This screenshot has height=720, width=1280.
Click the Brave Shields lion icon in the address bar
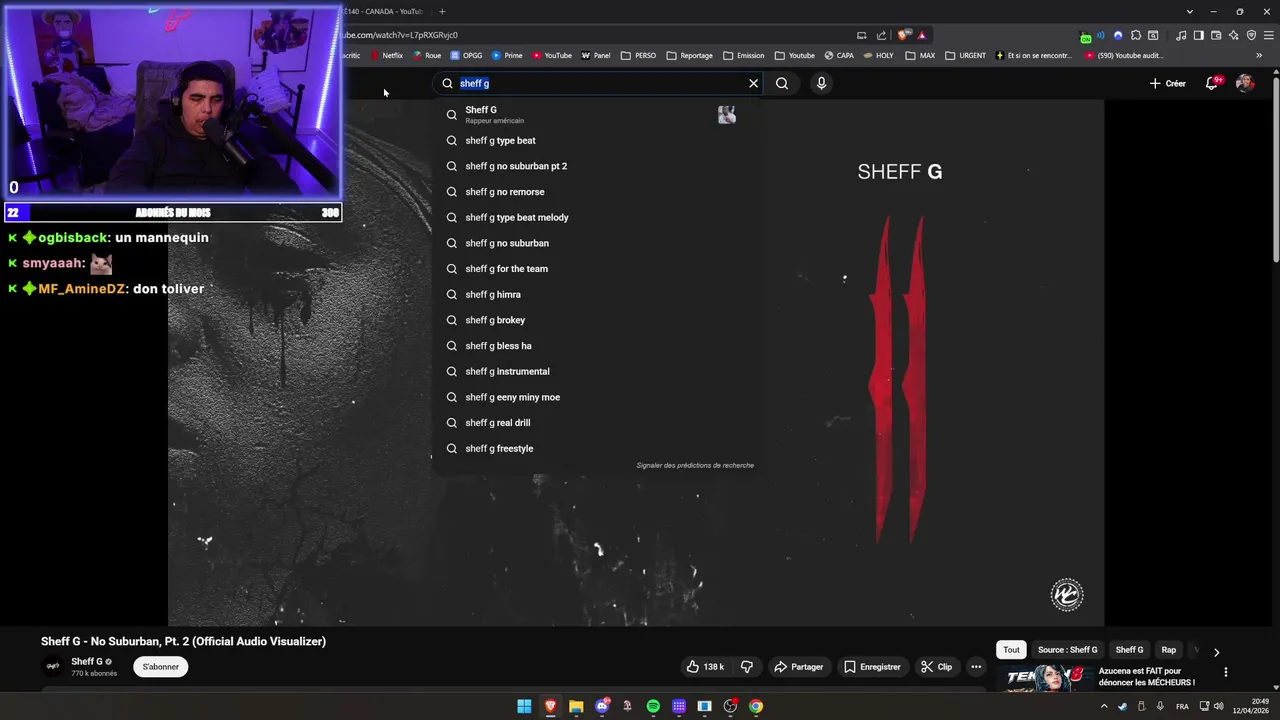905,35
